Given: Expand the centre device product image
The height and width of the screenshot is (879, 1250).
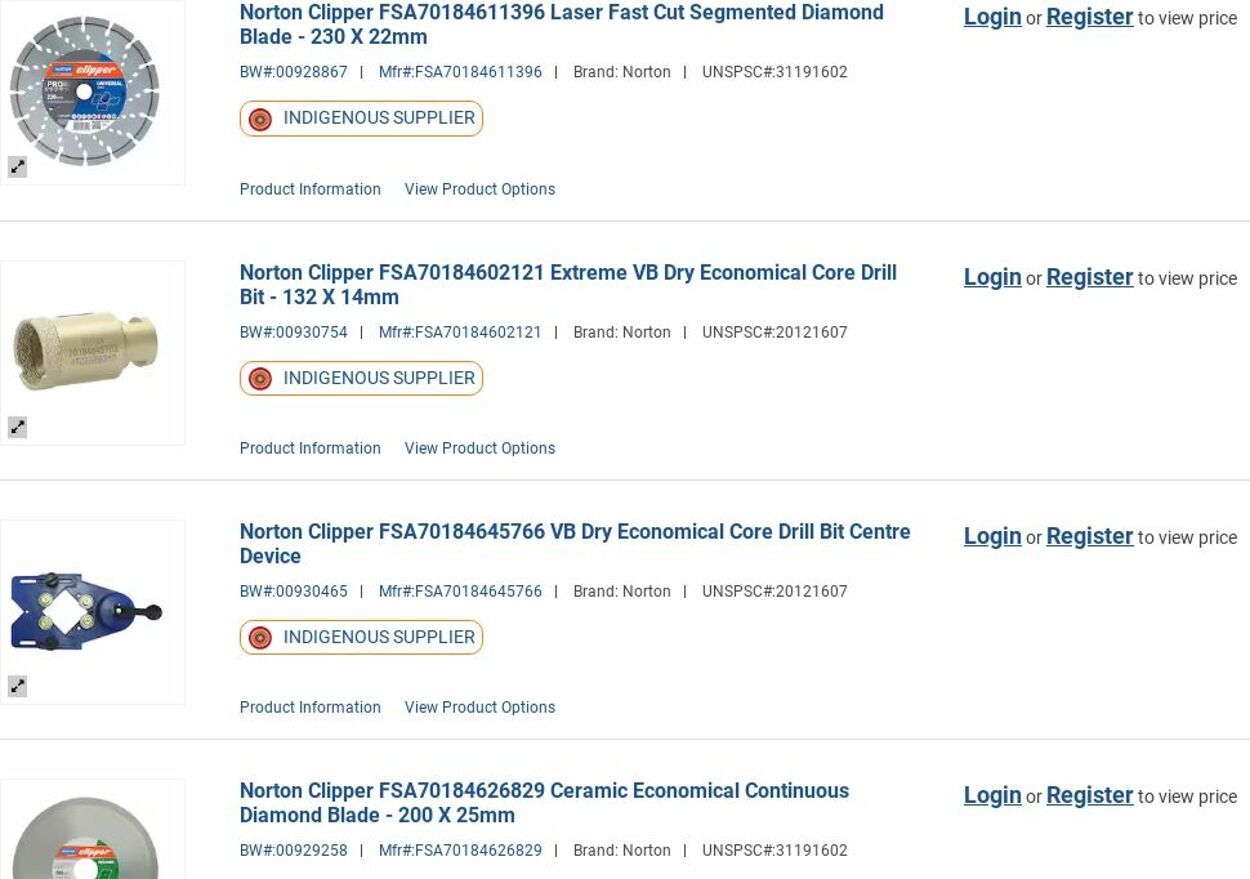Looking at the screenshot, I should pyautogui.click(x=18, y=686).
